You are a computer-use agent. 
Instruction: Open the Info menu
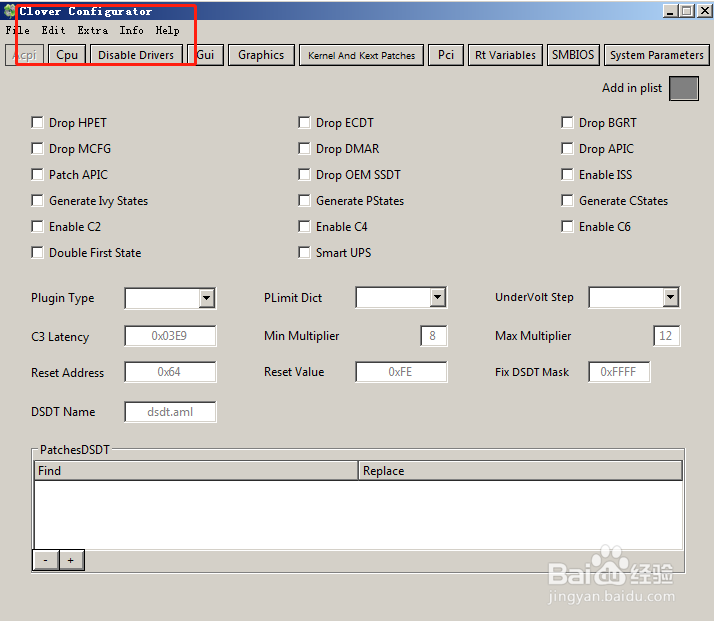[132, 31]
